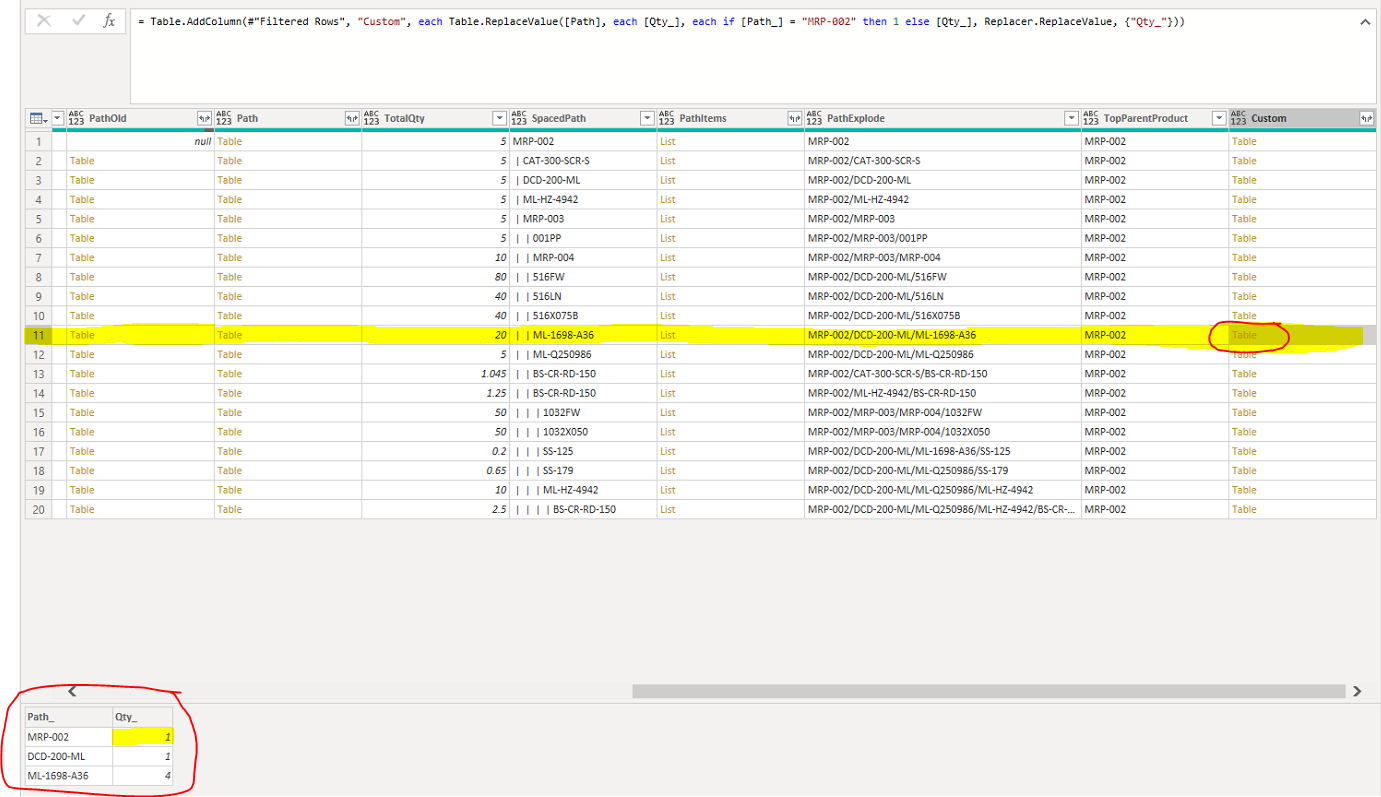The height and width of the screenshot is (797, 1381).
Task: Open the Path Table link in row 11
Action: click(229, 335)
